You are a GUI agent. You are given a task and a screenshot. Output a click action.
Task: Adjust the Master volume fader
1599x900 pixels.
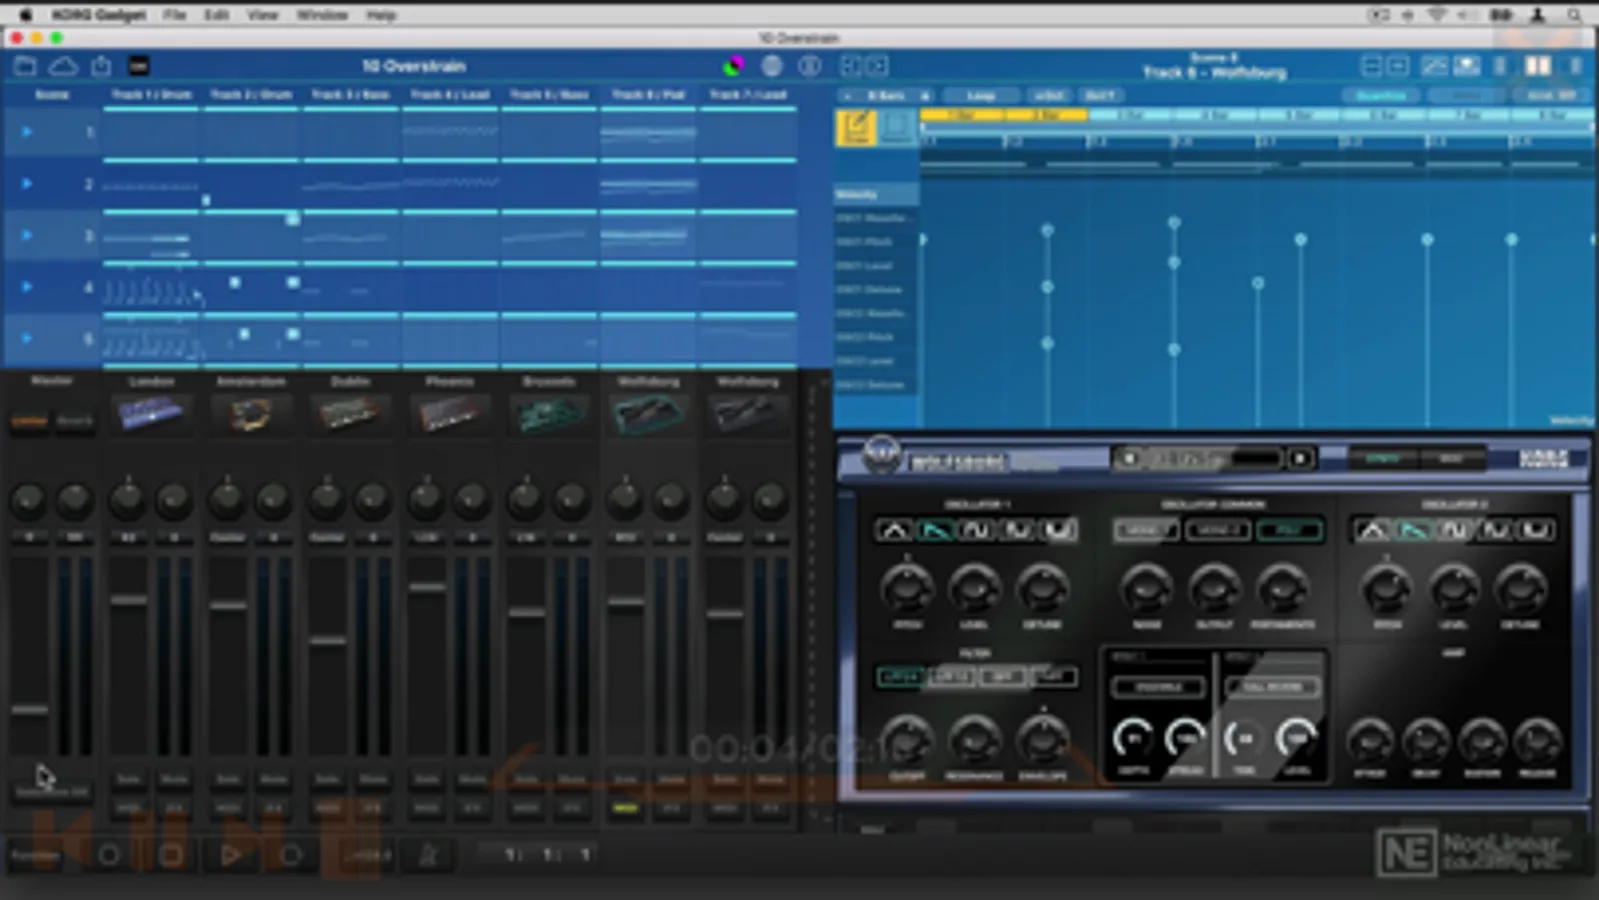click(x=30, y=709)
